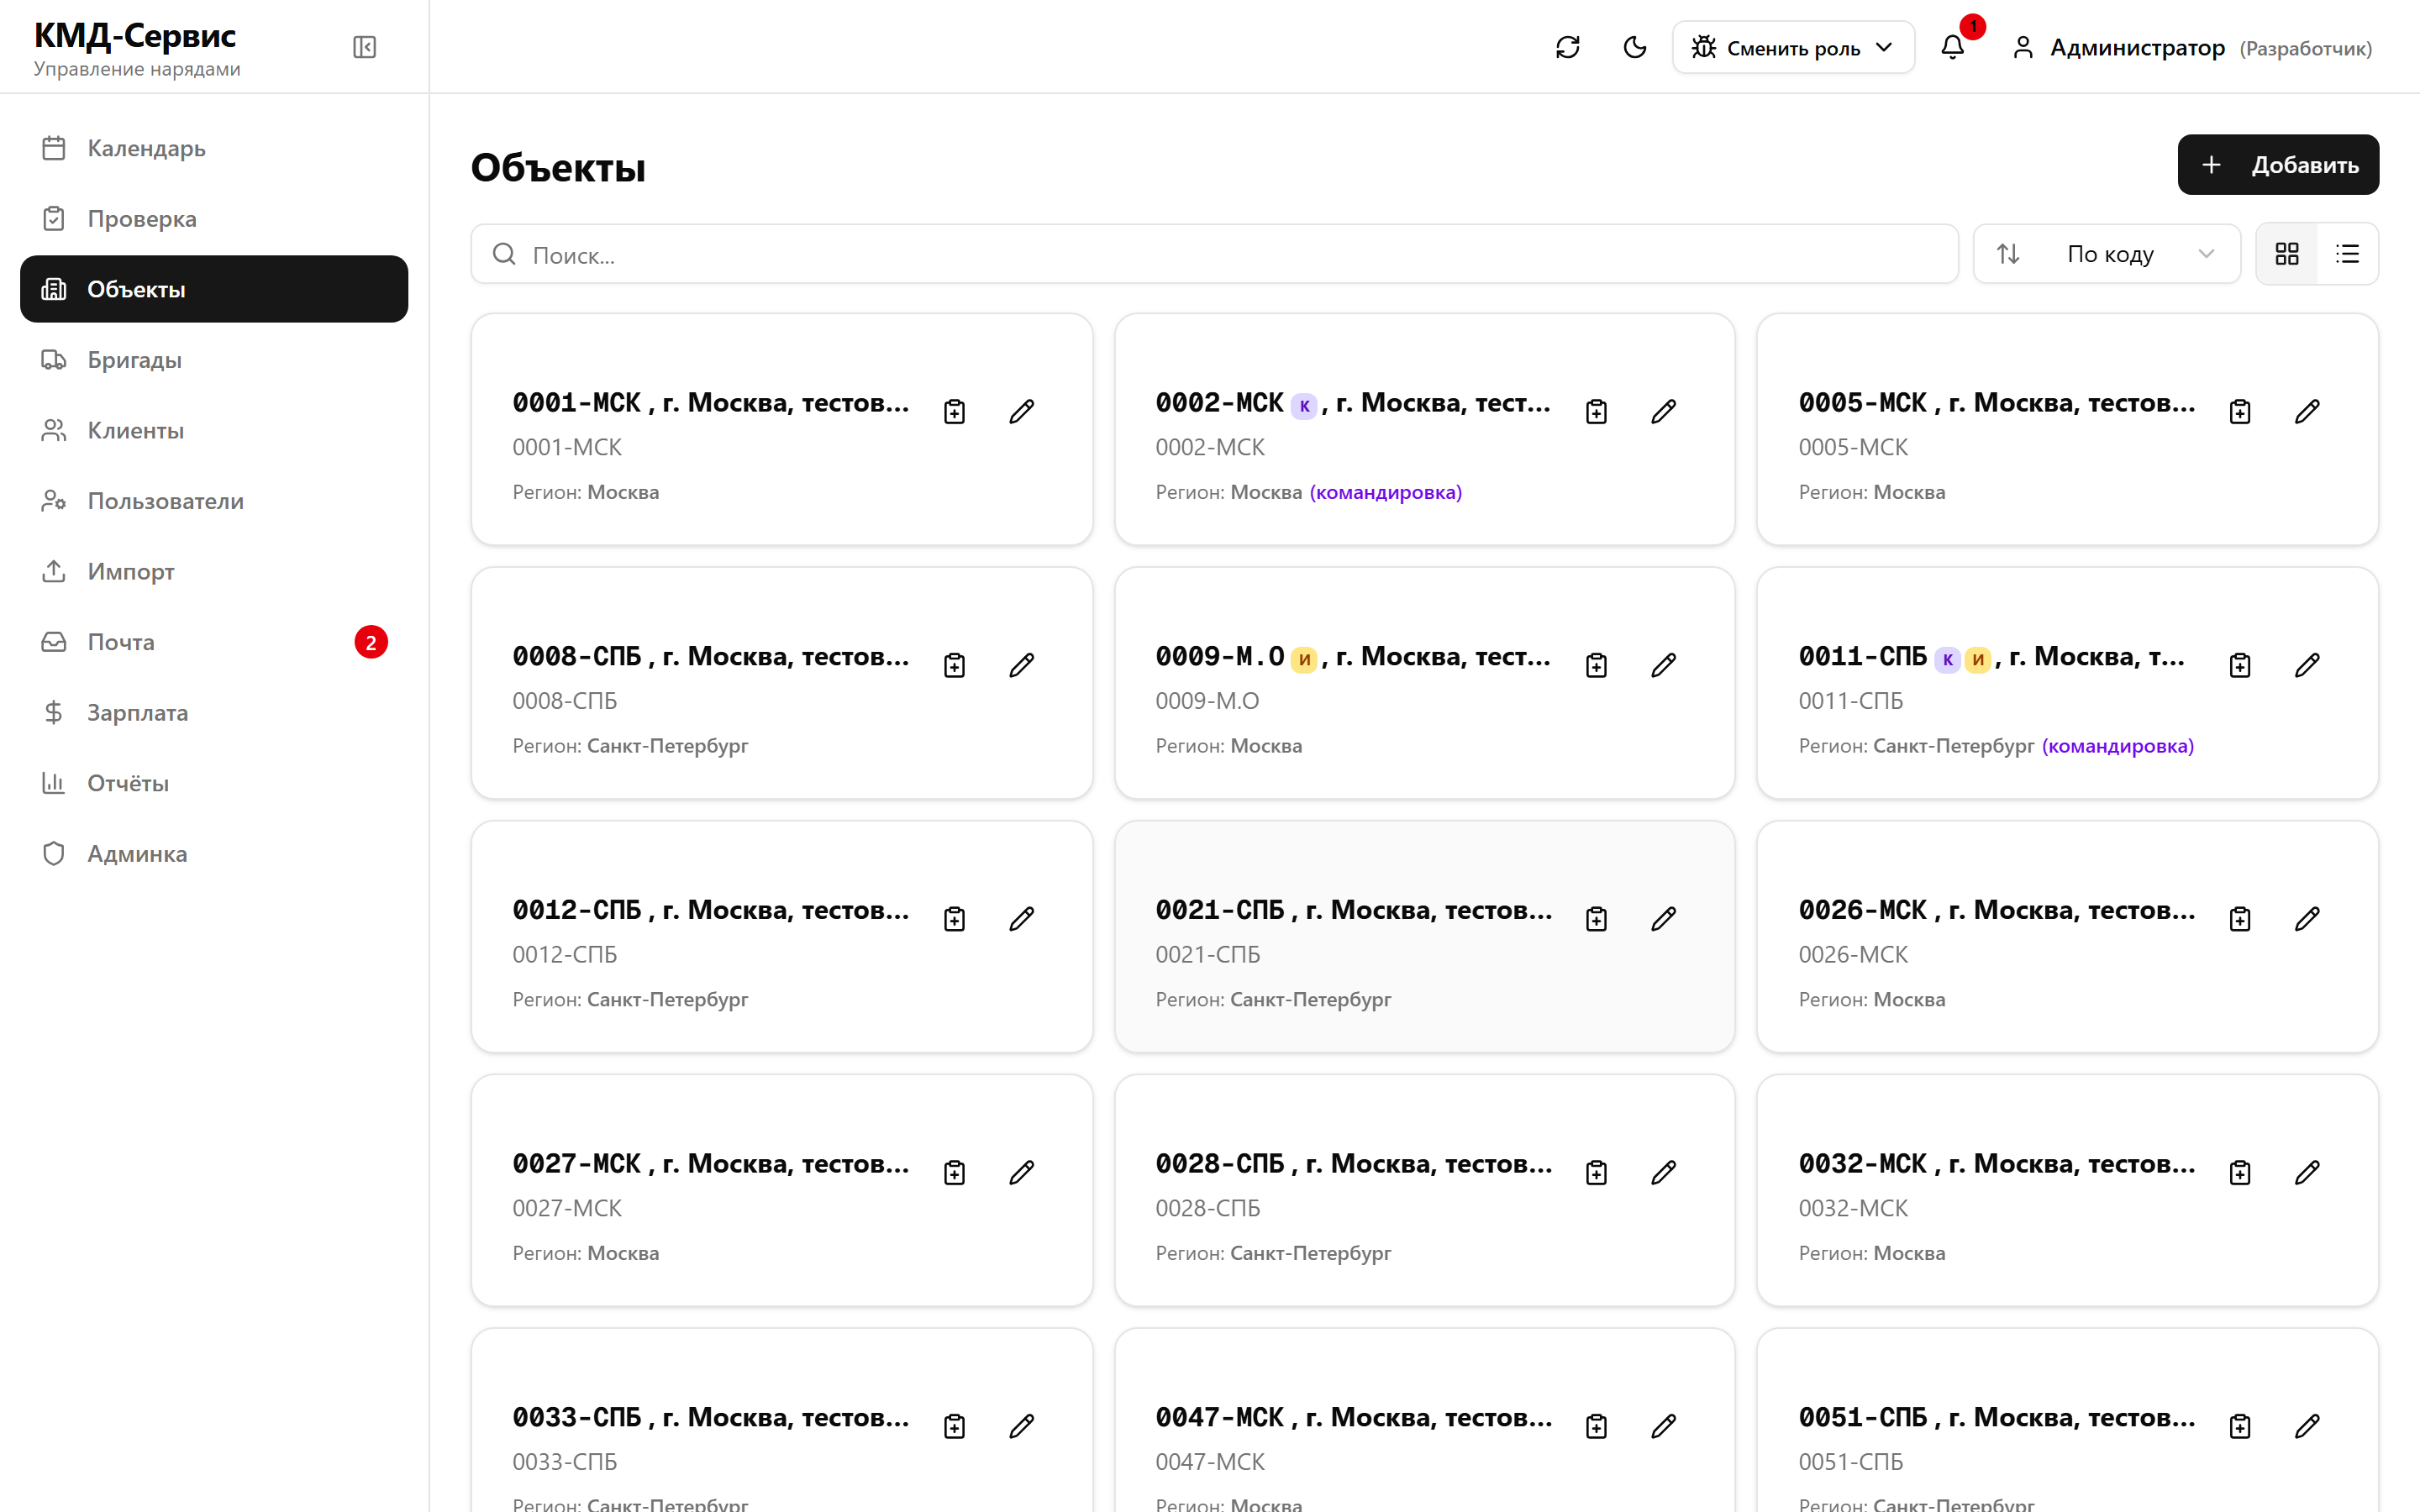
Task: Edit object 0021-СПБ pencil icon
Action: point(1663,919)
